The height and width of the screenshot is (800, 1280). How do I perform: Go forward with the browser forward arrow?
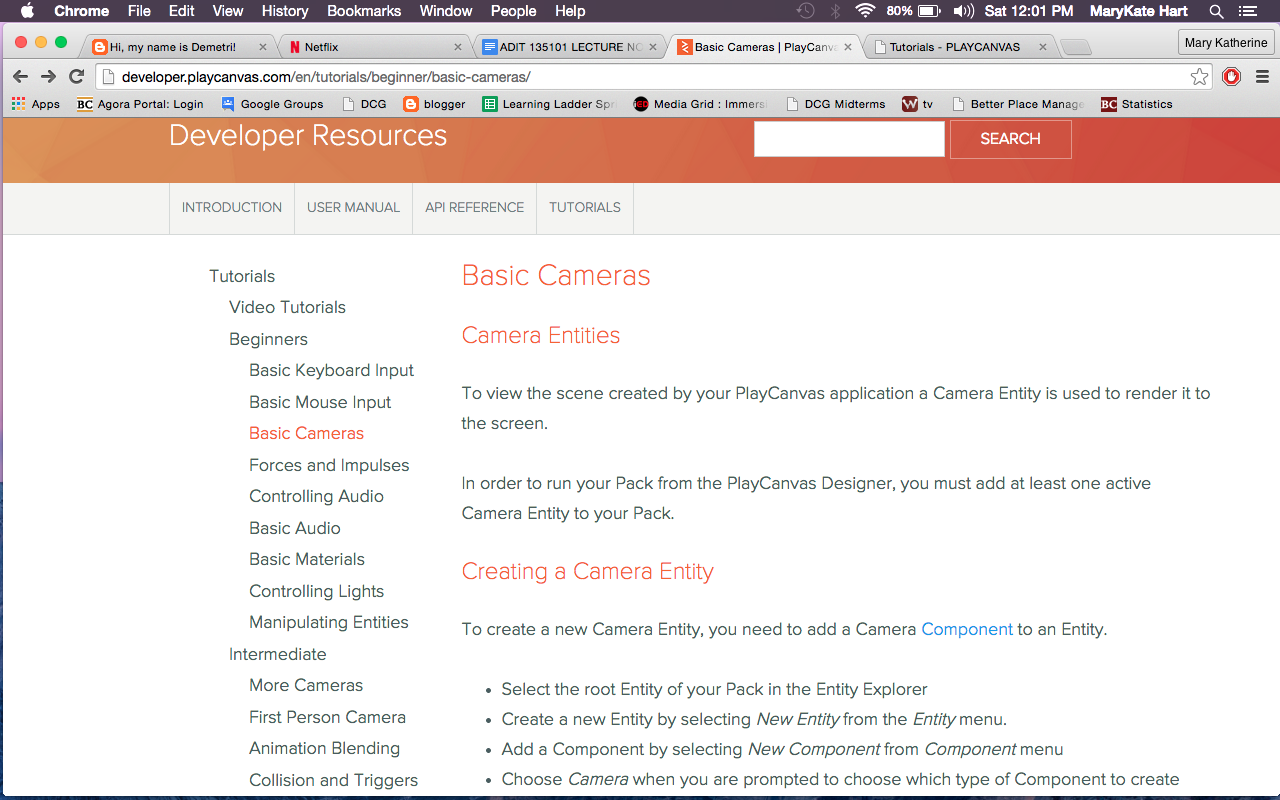tap(48, 77)
